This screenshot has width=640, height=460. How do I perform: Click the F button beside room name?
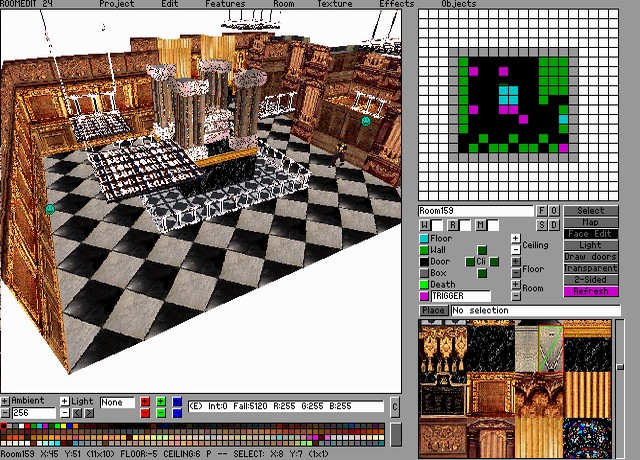point(542,211)
